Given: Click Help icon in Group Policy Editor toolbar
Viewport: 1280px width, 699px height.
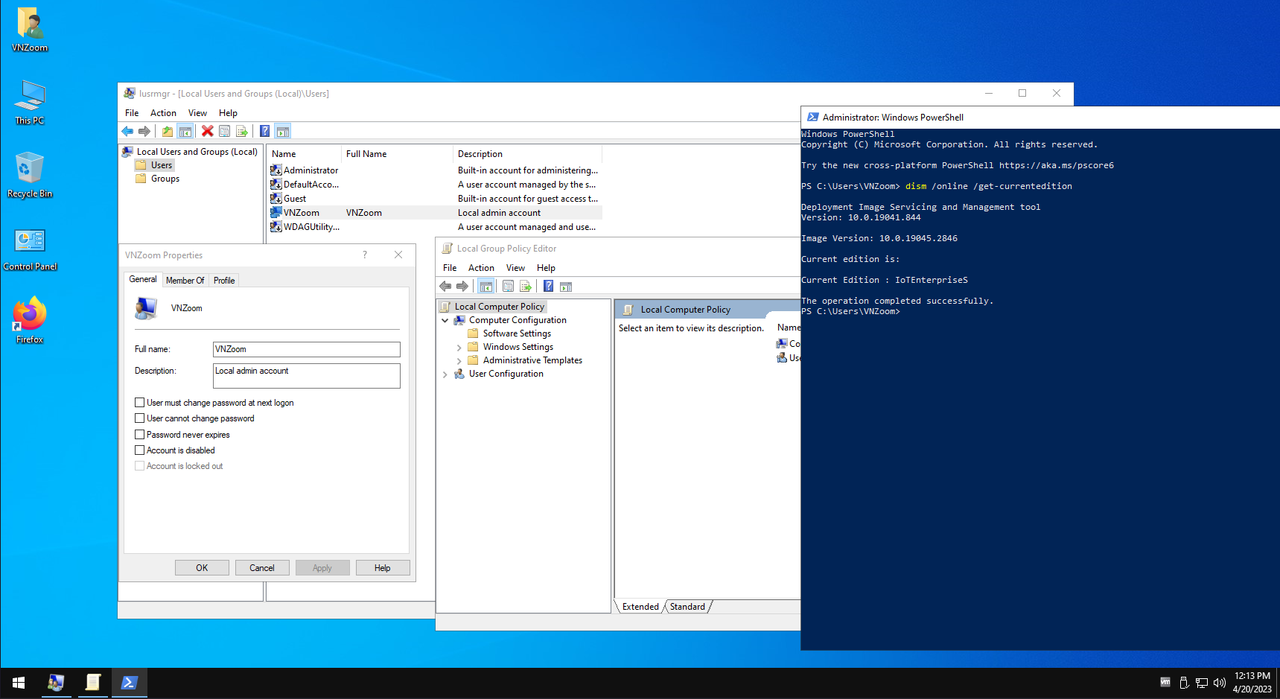Looking at the screenshot, I should pyautogui.click(x=548, y=286).
